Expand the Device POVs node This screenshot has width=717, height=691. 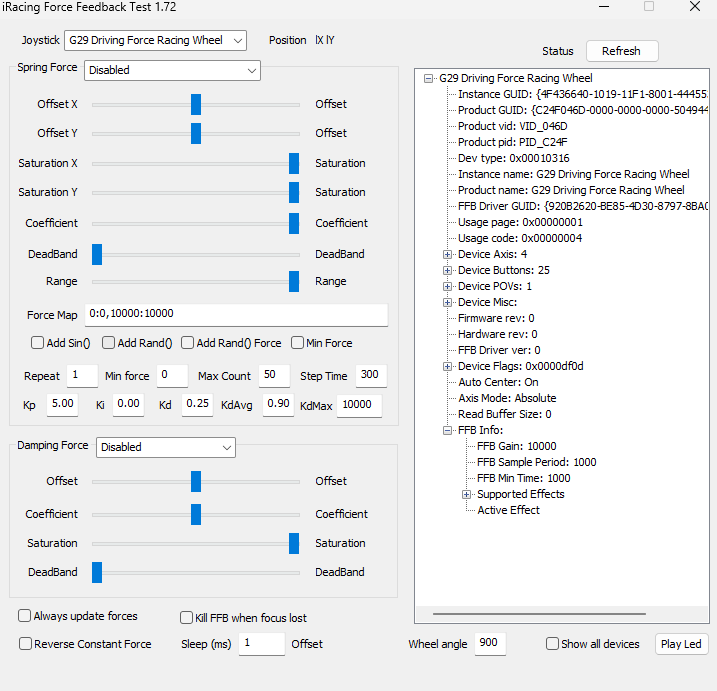coord(447,286)
